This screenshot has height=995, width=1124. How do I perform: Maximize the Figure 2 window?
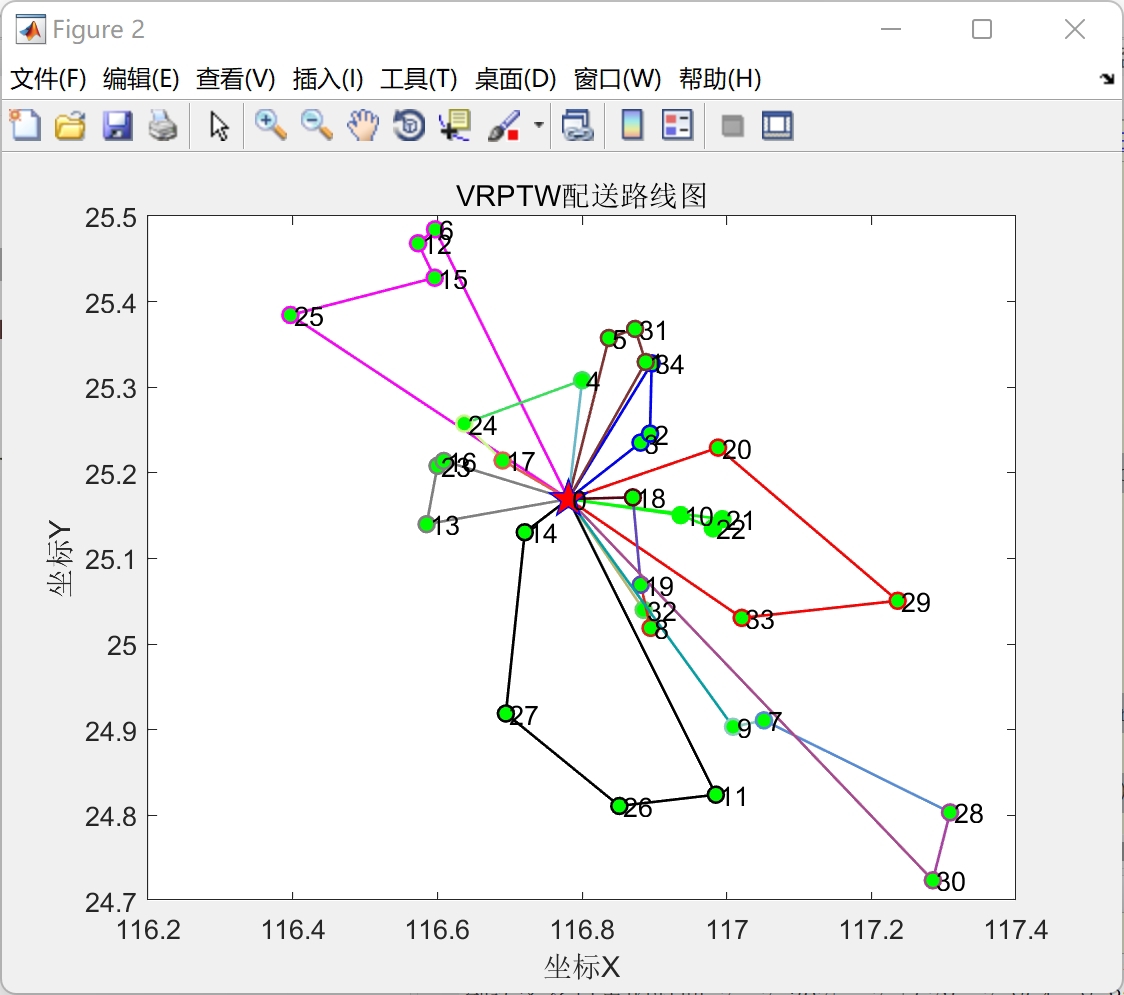pos(981,29)
